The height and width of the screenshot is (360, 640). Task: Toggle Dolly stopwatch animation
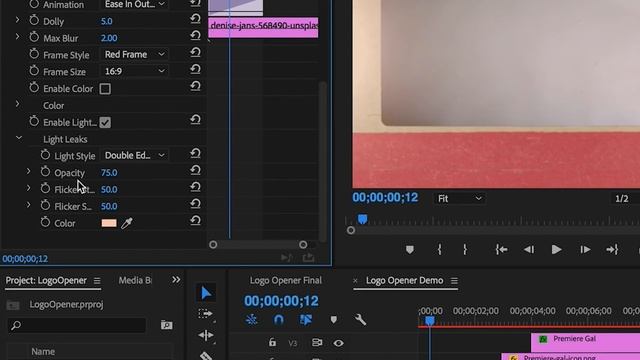34,20
